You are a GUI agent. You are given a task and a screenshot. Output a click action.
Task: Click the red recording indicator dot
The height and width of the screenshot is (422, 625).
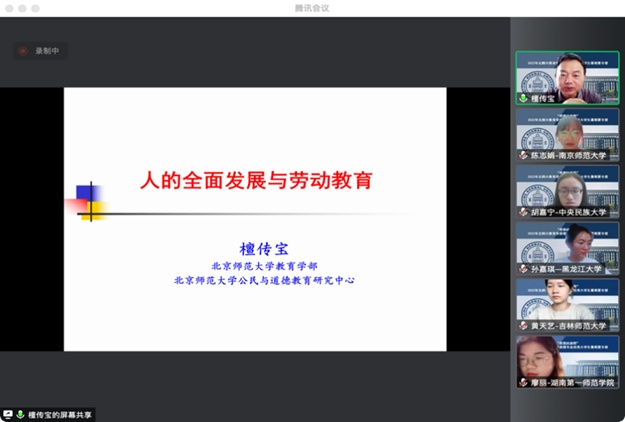(23, 51)
